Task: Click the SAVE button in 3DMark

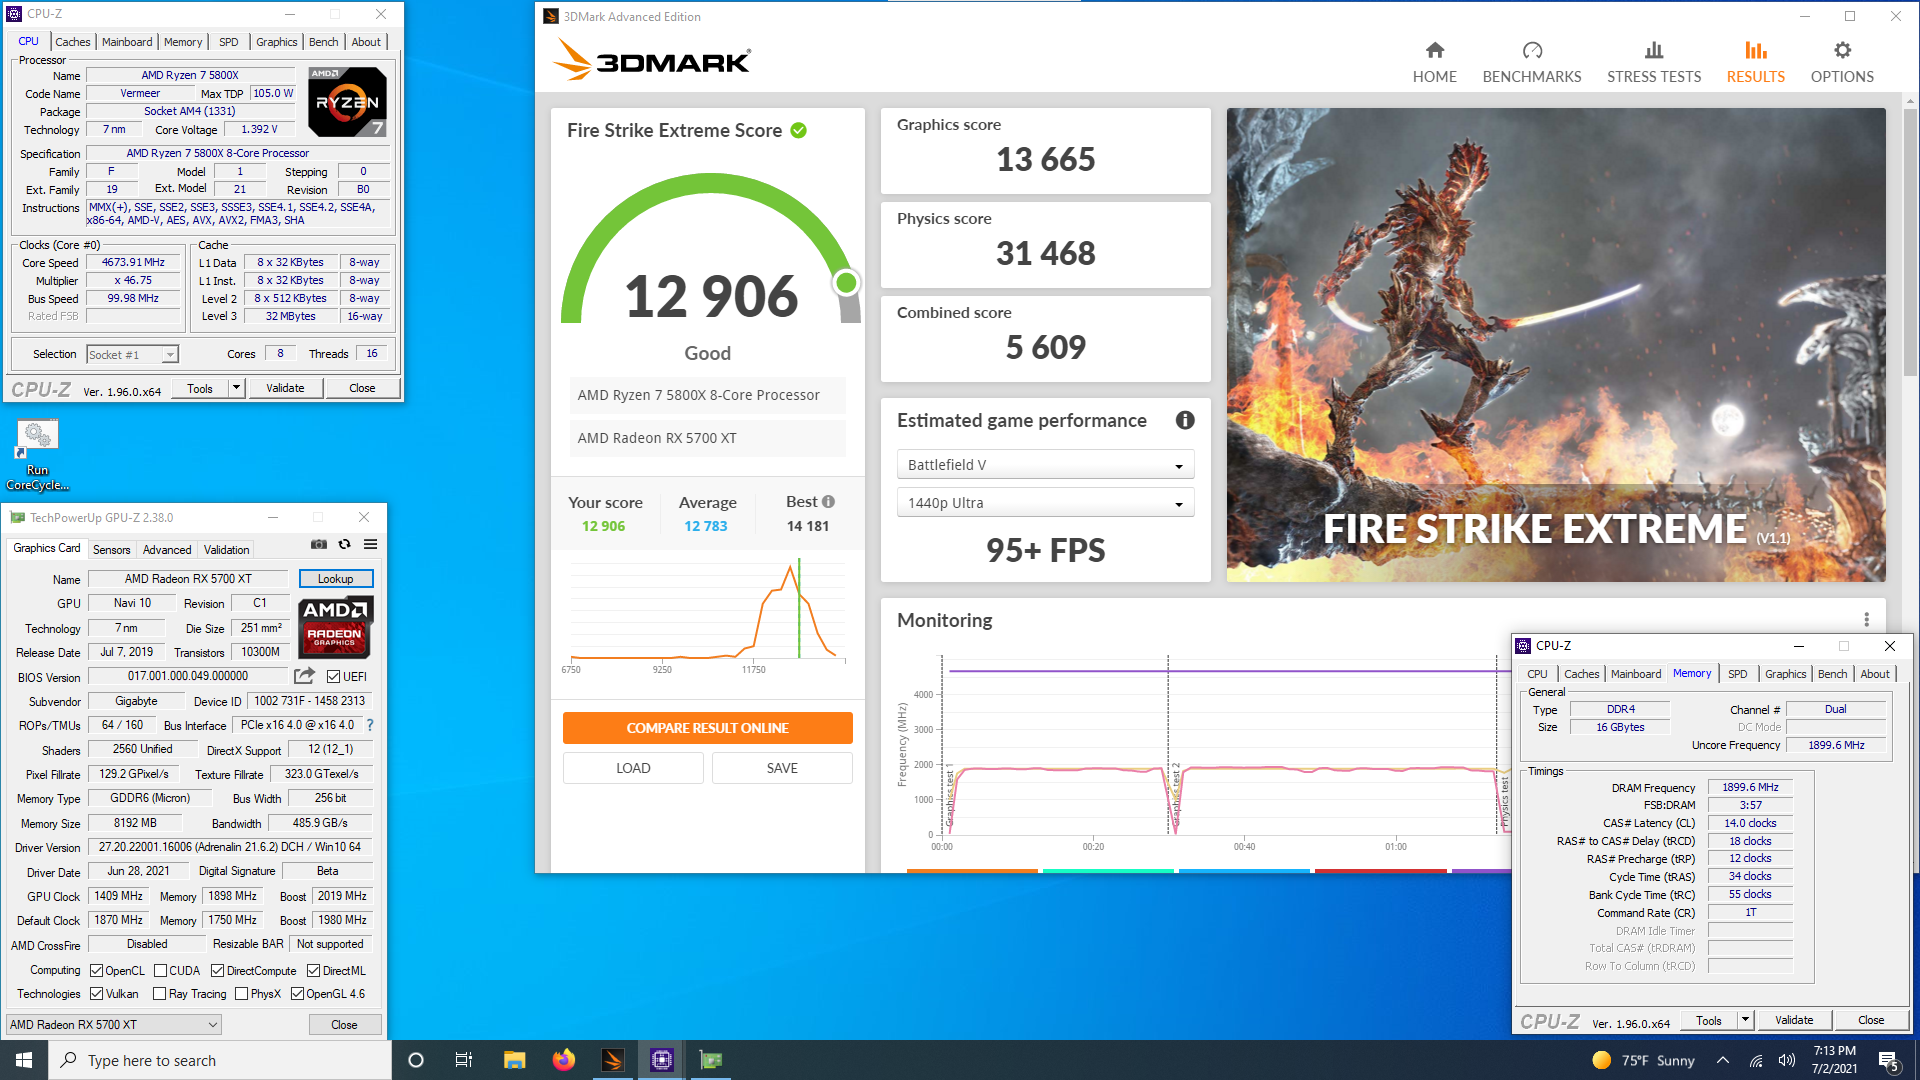Action: tap(782, 768)
